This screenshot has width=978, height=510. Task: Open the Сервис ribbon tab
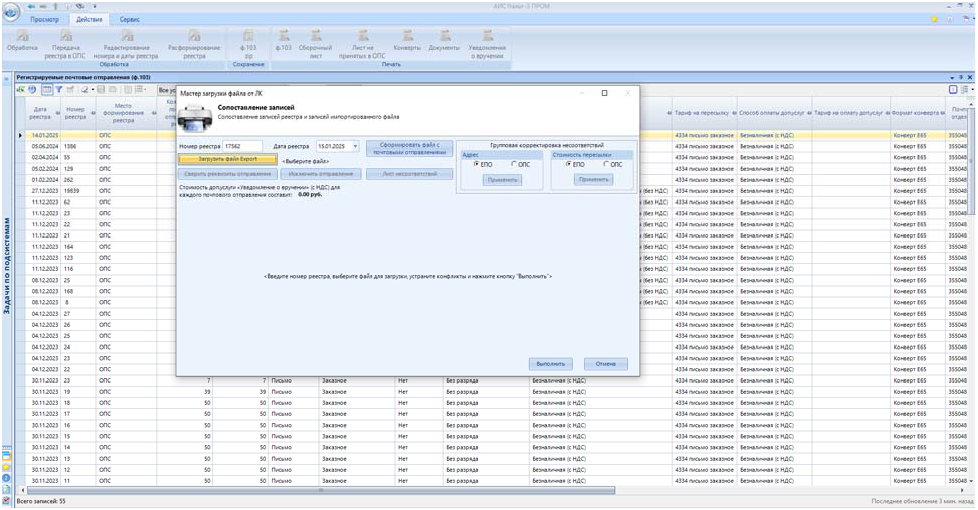coord(130,19)
